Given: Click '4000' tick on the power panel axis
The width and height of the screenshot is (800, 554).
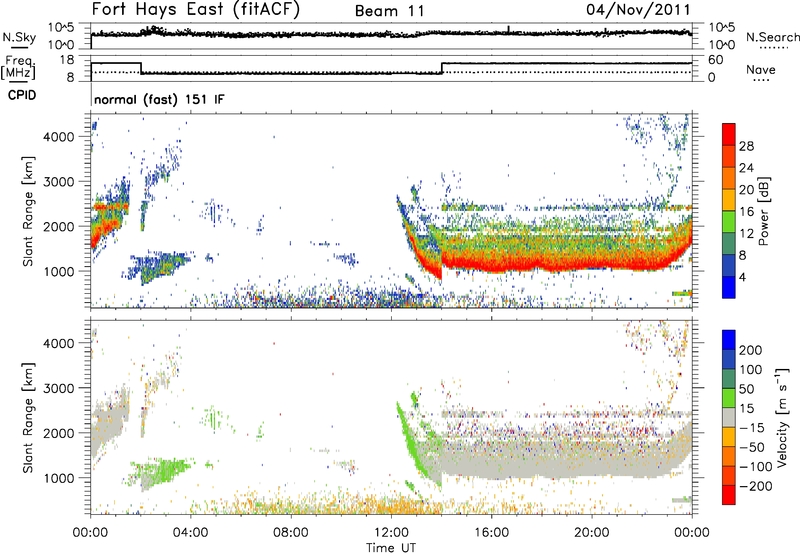Looking at the screenshot, I should coord(58,137).
